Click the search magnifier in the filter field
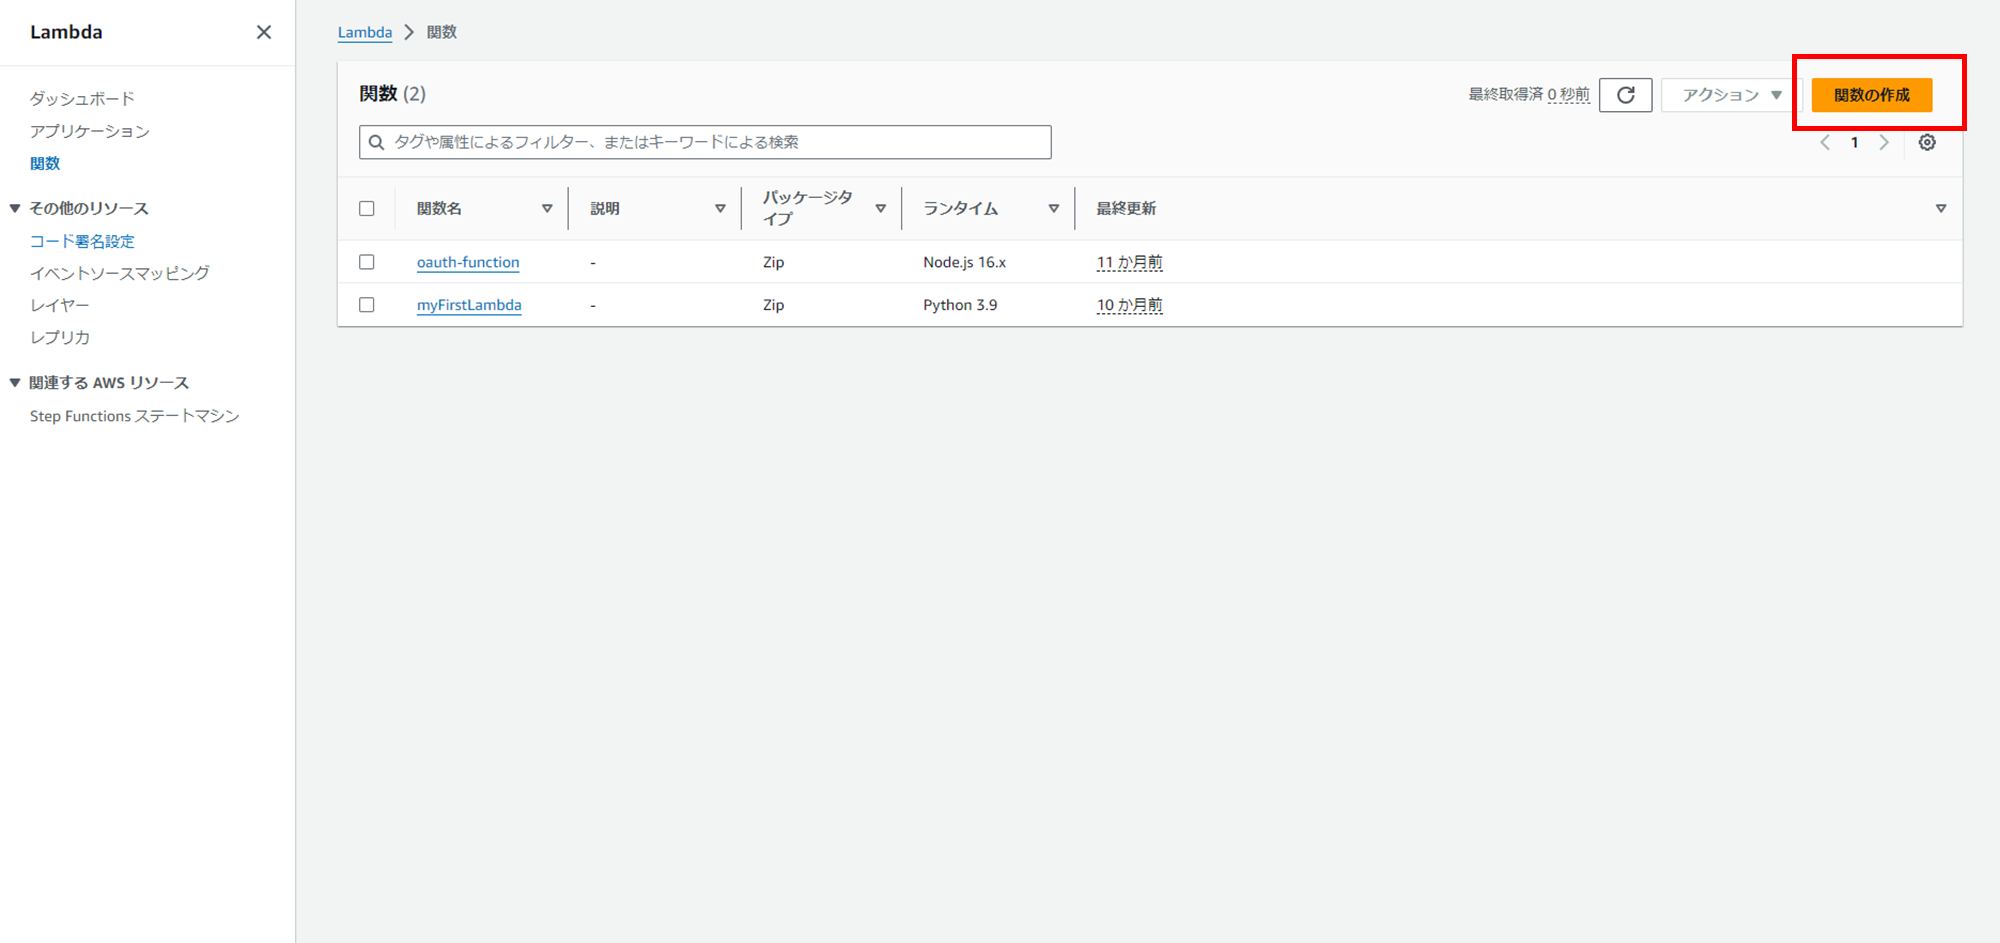Viewport: 2000px width, 943px height. [377, 141]
